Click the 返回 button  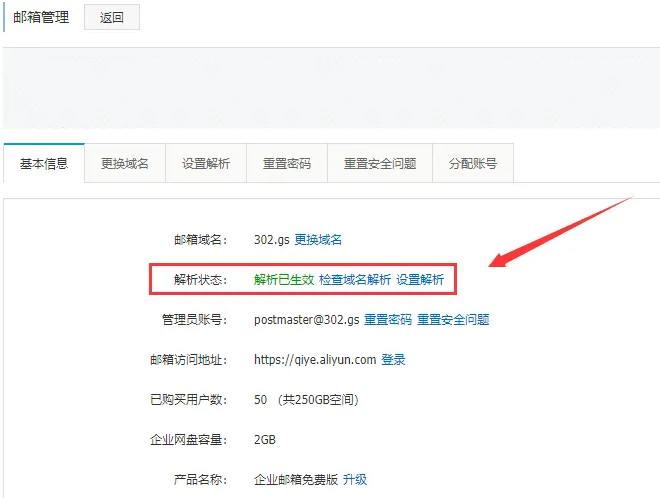click(x=111, y=18)
